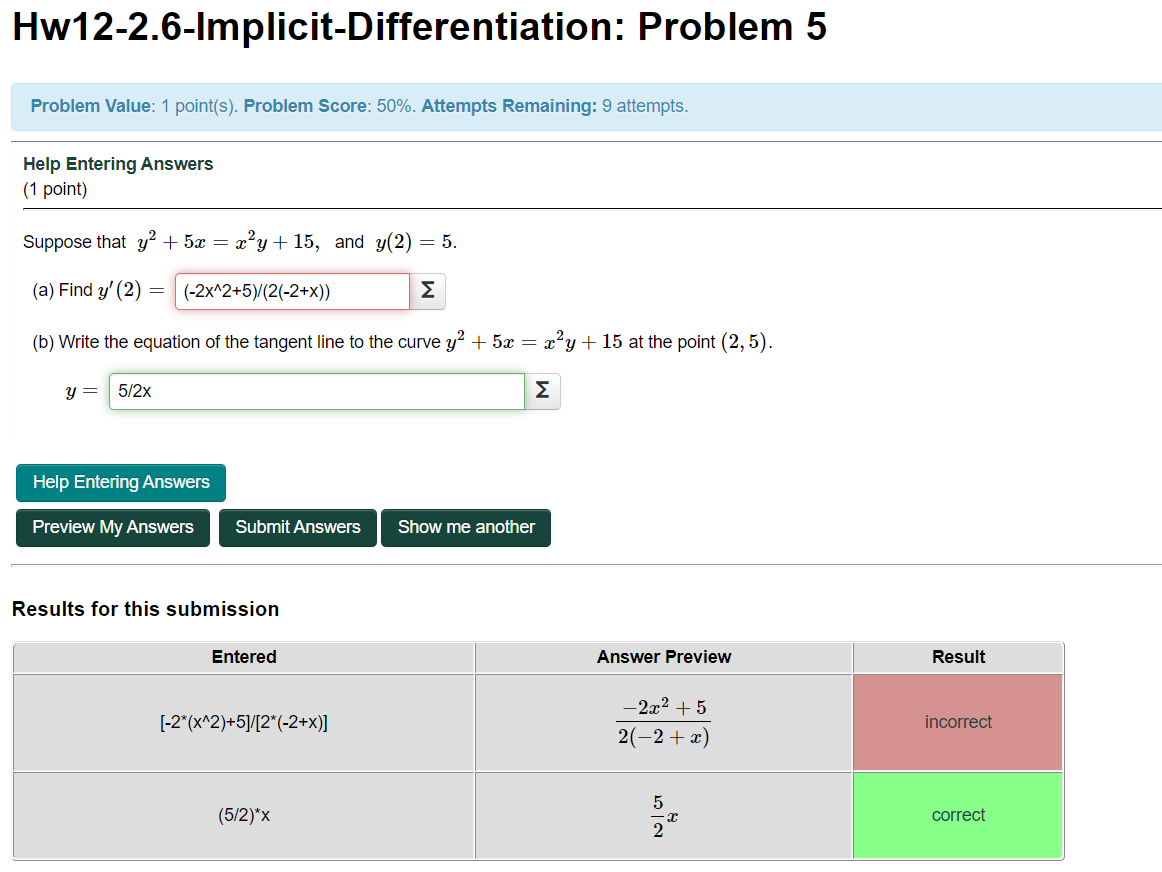Click the Help Entering Answers link above the problem
1162x872 pixels.
[x=118, y=163]
